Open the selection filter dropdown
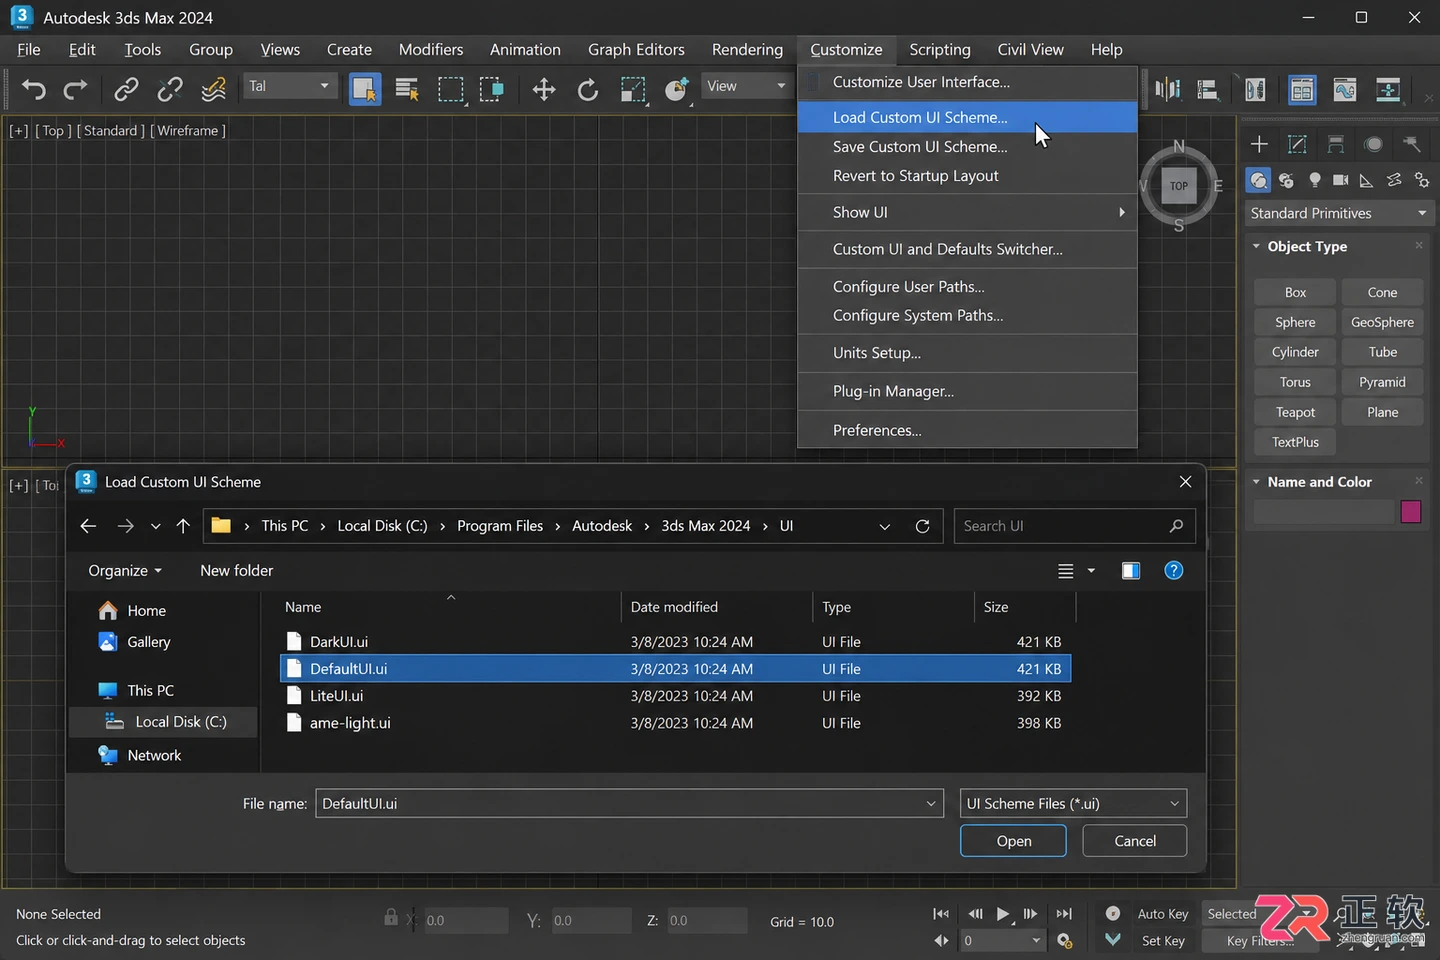Screen dimensions: 1440x960 (x=288, y=86)
